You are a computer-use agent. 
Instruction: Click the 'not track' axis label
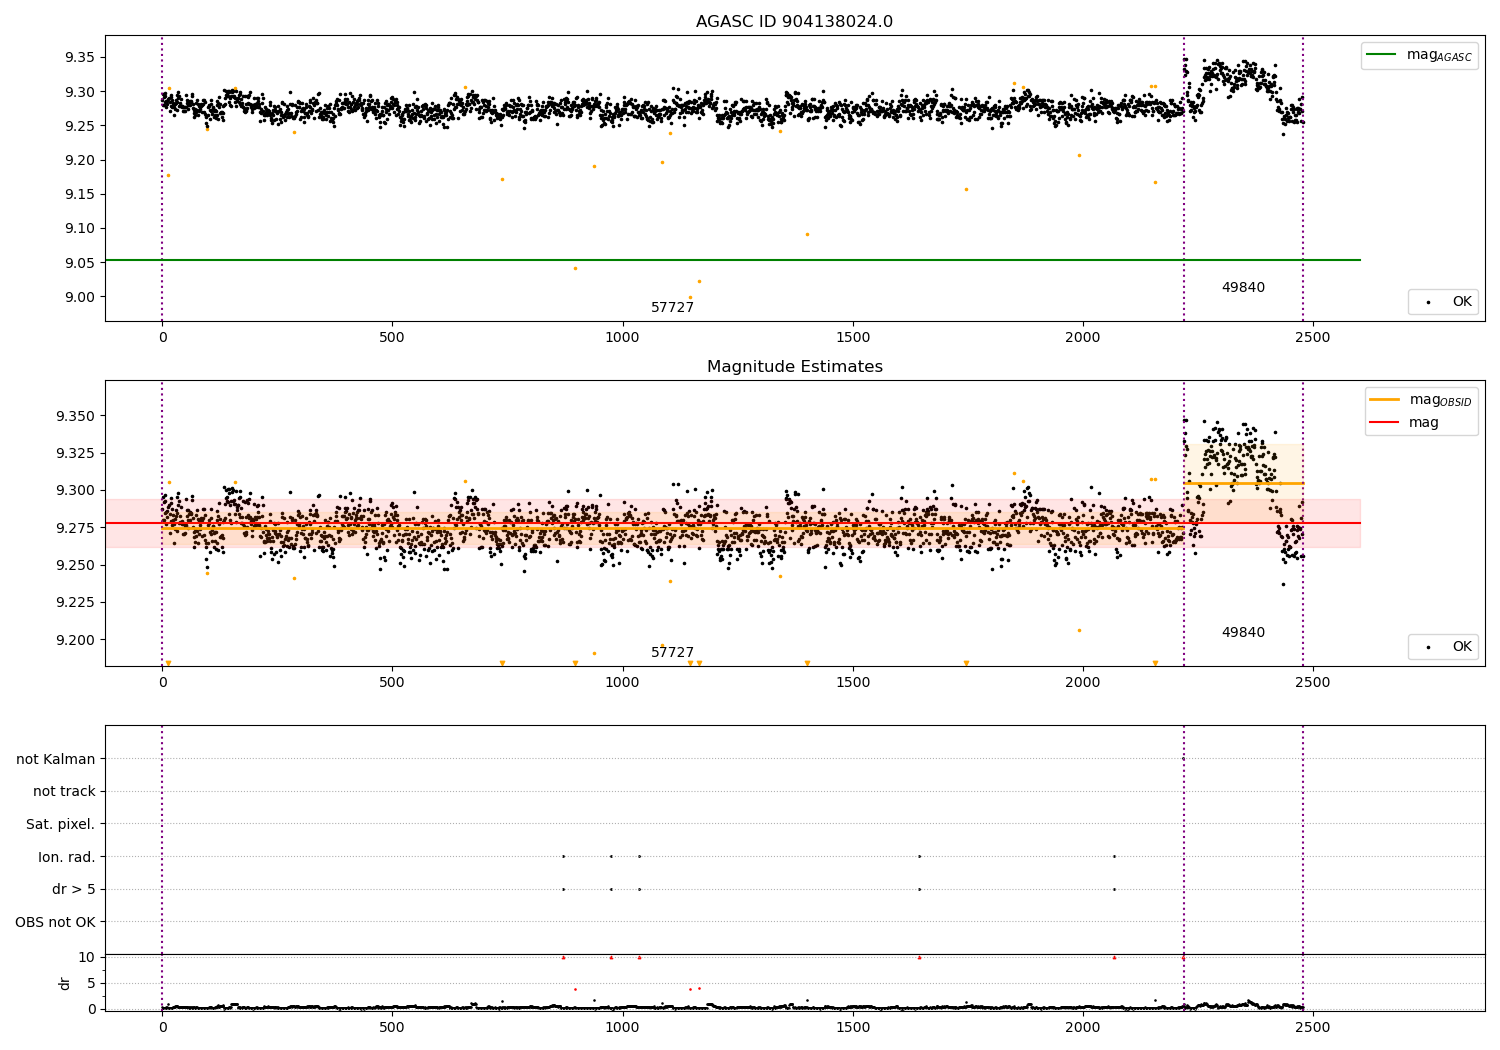pyautogui.click(x=64, y=791)
